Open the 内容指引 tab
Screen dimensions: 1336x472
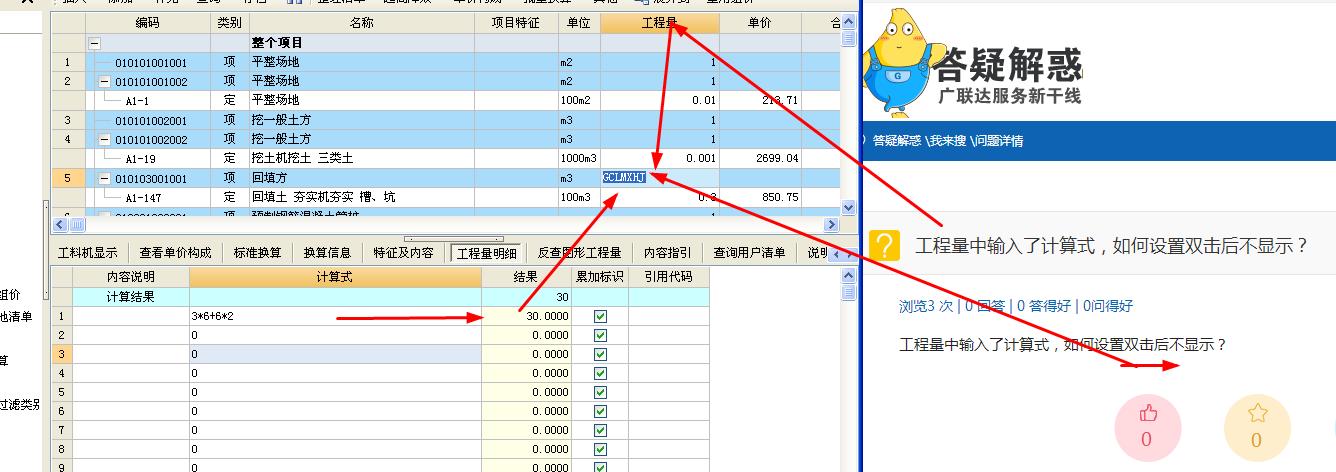click(667, 253)
